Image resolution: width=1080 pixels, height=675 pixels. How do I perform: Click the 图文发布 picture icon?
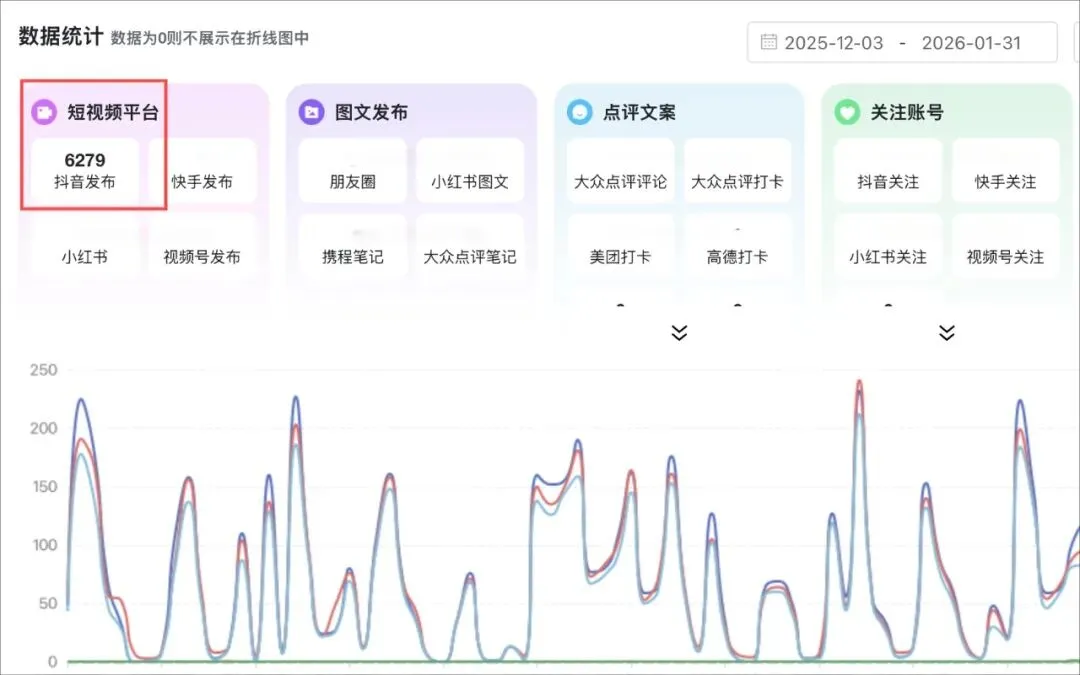(311, 112)
